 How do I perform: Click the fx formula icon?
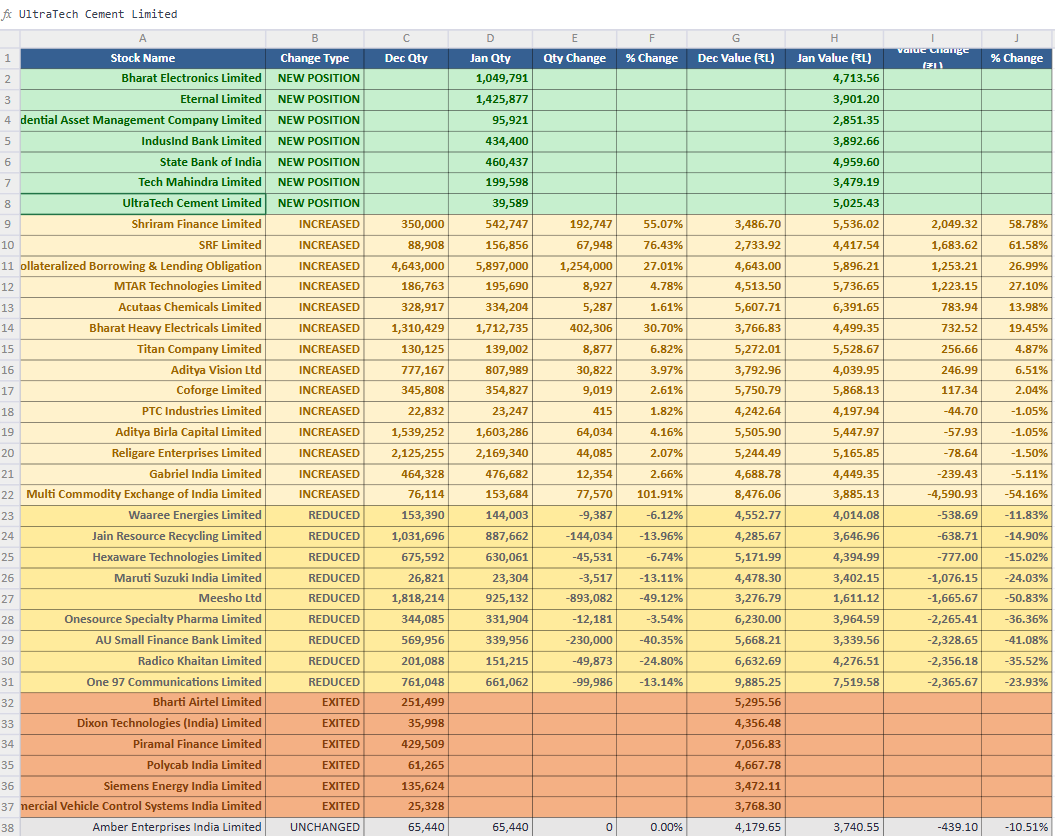[7, 14]
